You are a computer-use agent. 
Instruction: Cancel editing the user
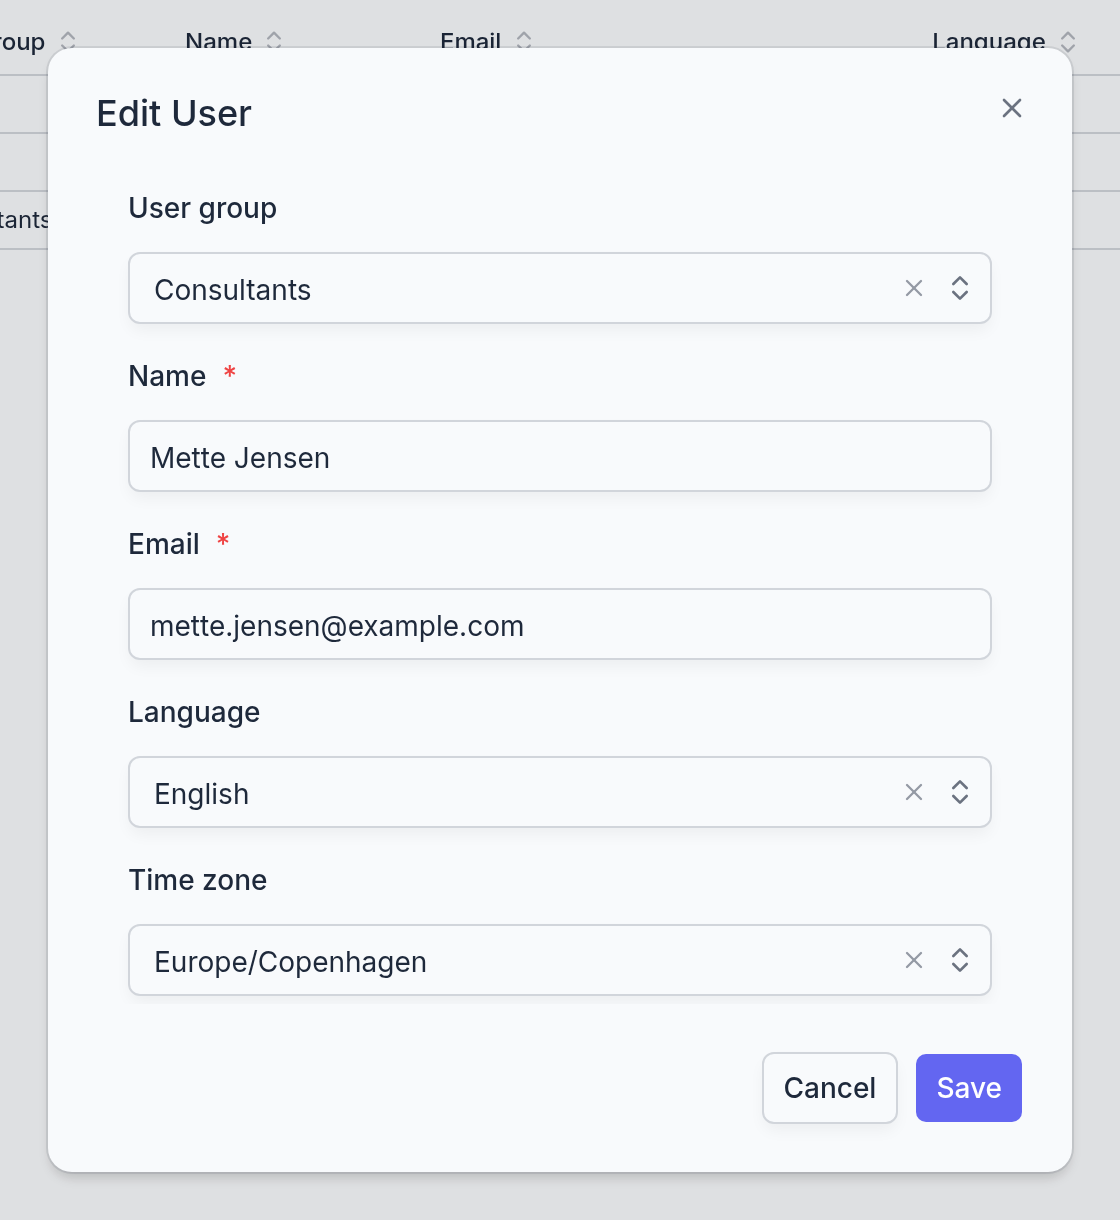point(830,1088)
